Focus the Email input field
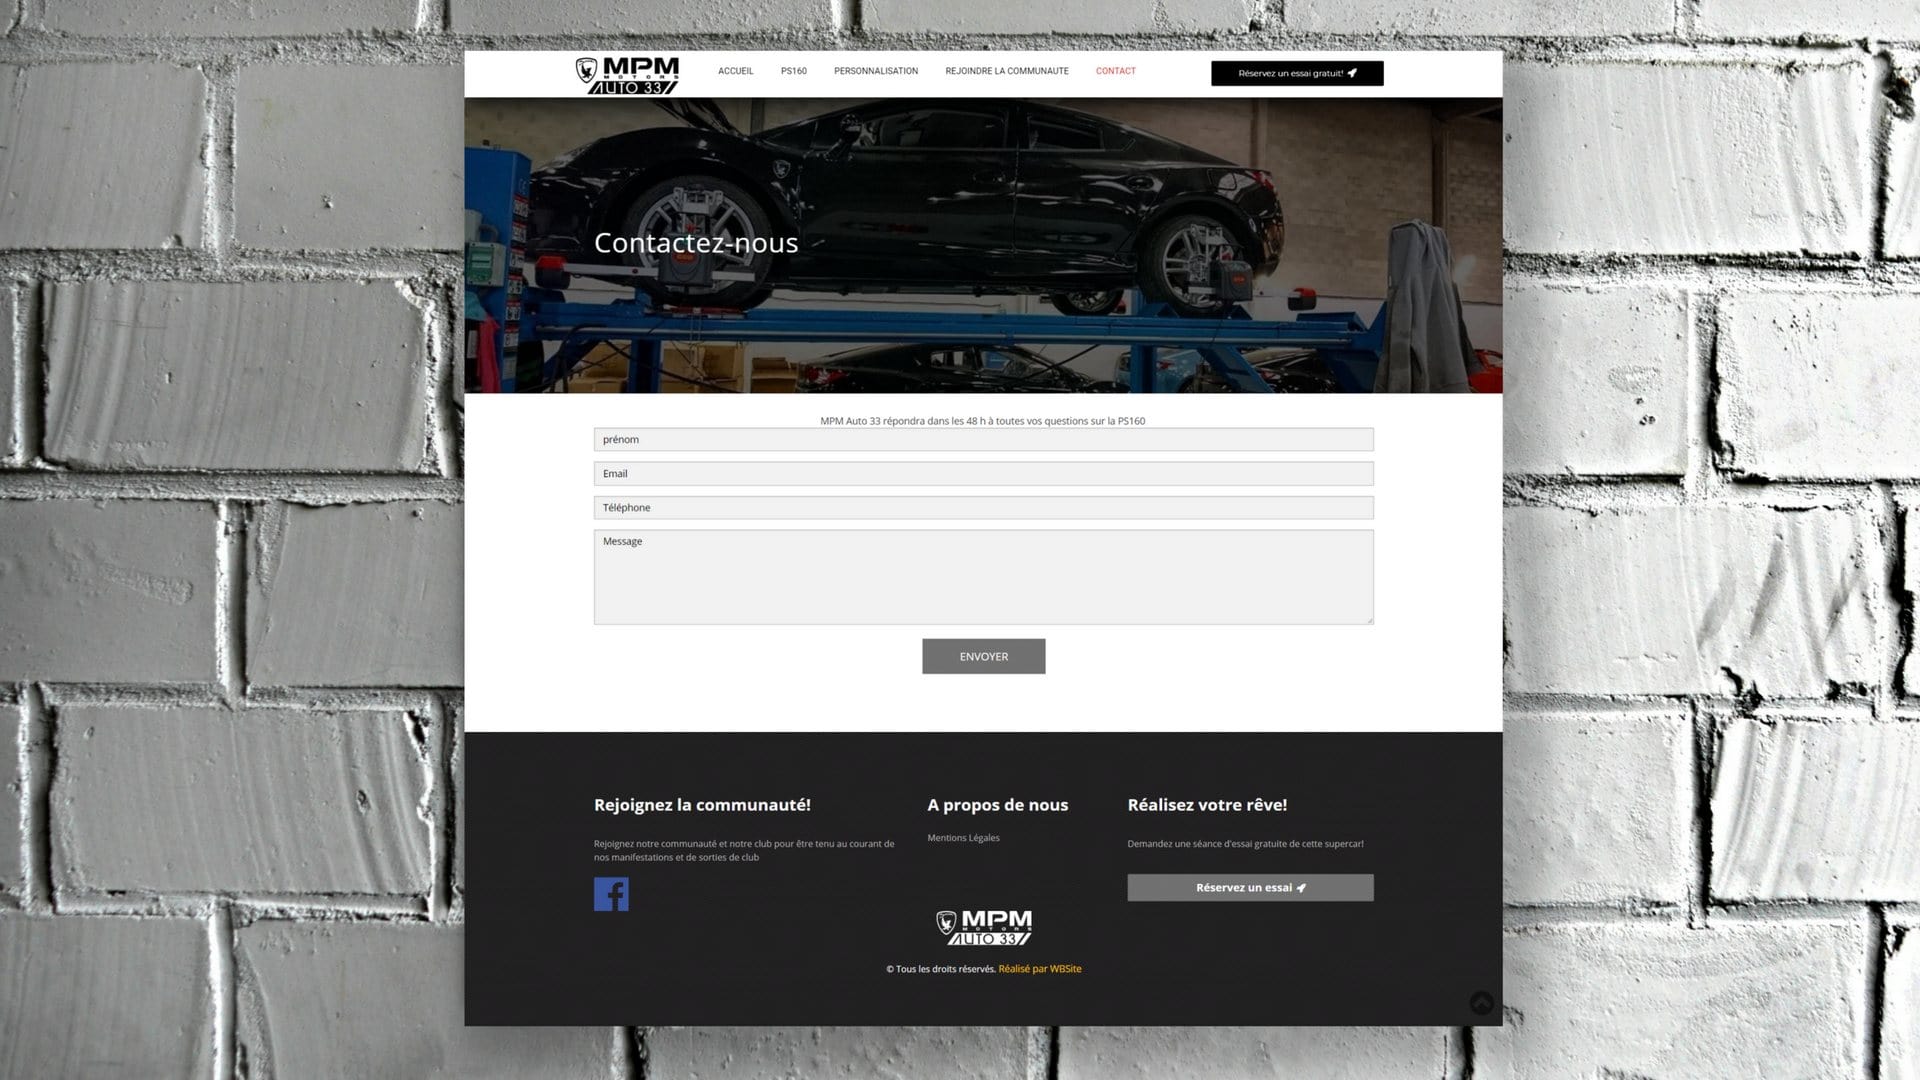 pyautogui.click(x=983, y=474)
